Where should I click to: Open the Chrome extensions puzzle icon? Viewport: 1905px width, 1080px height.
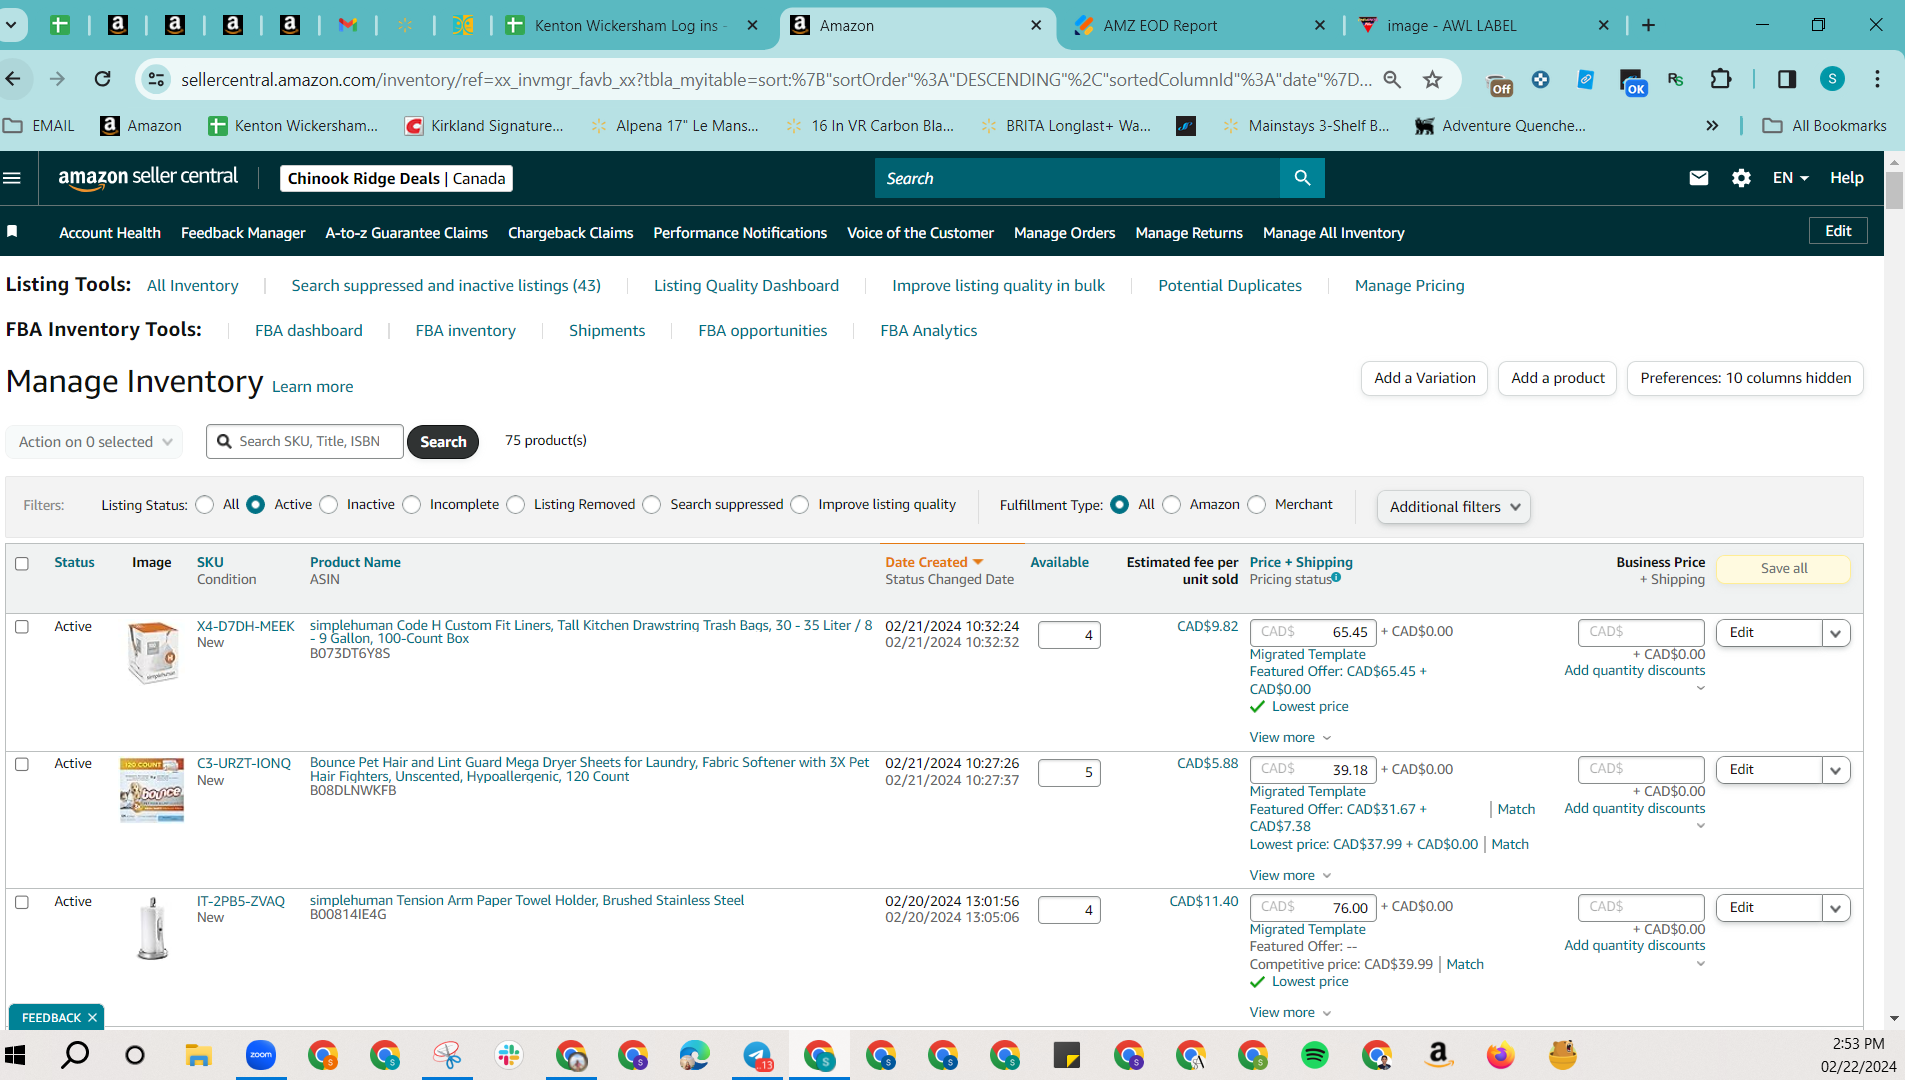(1721, 79)
